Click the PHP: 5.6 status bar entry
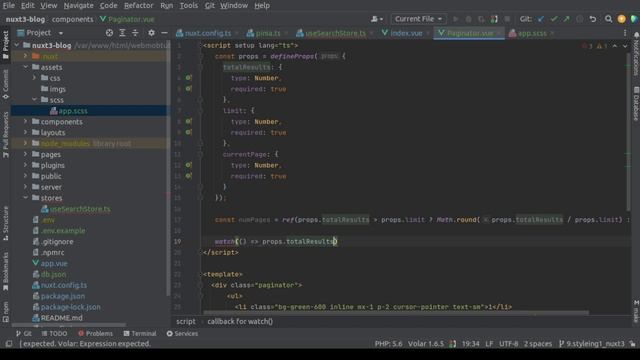 (388, 344)
